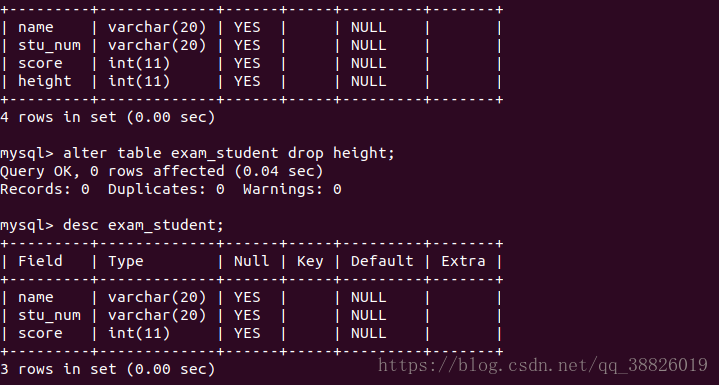The height and width of the screenshot is (385, 719).
Task: Click the 'alter table exam_student drop height' command
Action: point(229,153)
